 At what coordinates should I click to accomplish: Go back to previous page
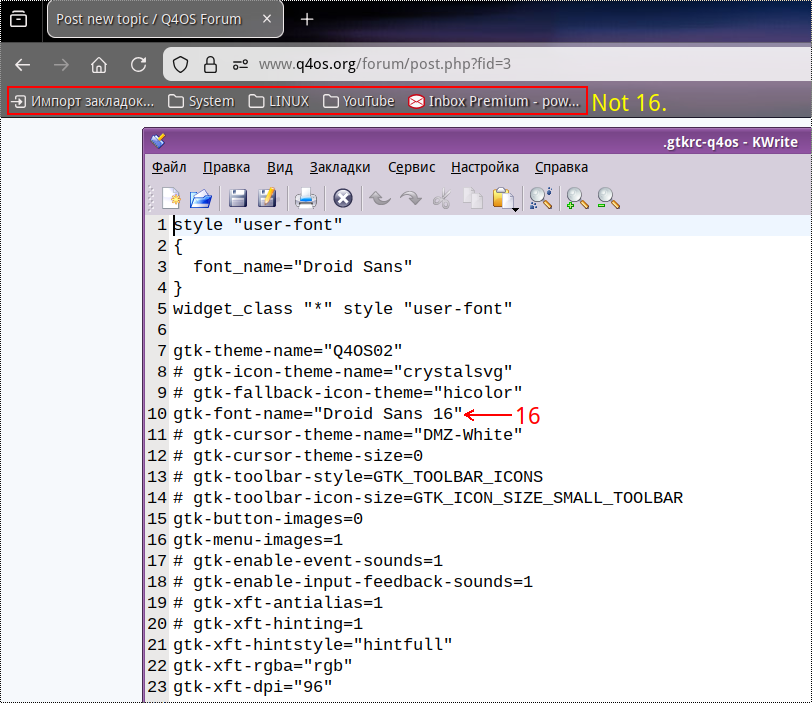click(22, 65)
